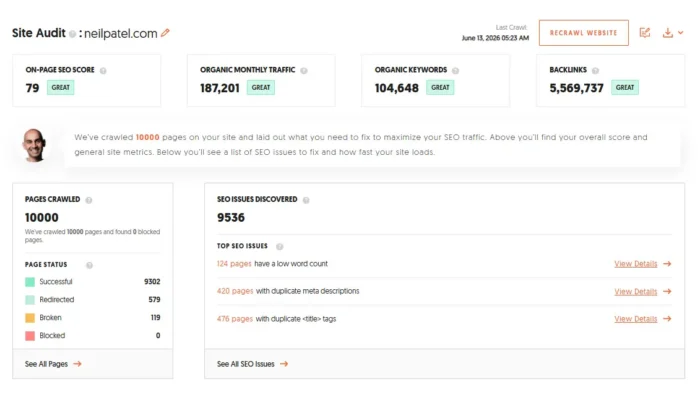This screenshot has height=397, width=700.
Task: Click arrow next to duplicate meta descriptions details
Action: 667,292
